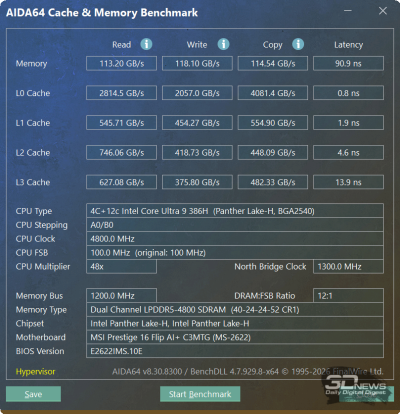The height and width of the screenshot is (414, 400).
Task: Select the Memory Read 113.20 GB/s field
Action: coord(121,63)
